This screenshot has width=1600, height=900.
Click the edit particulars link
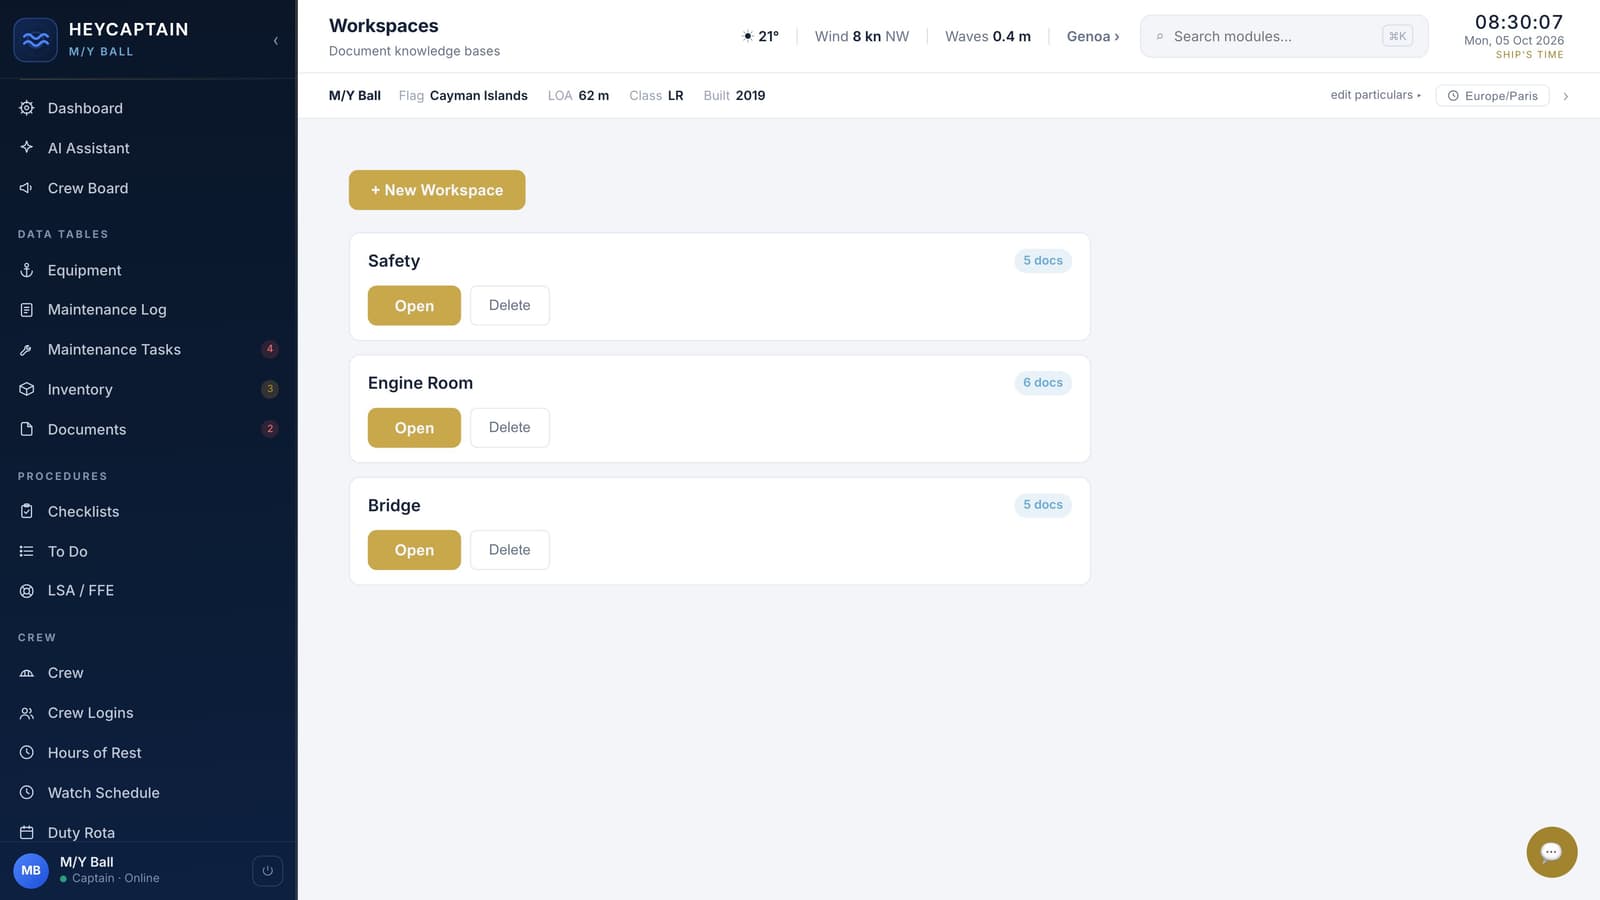point(1375,95)
